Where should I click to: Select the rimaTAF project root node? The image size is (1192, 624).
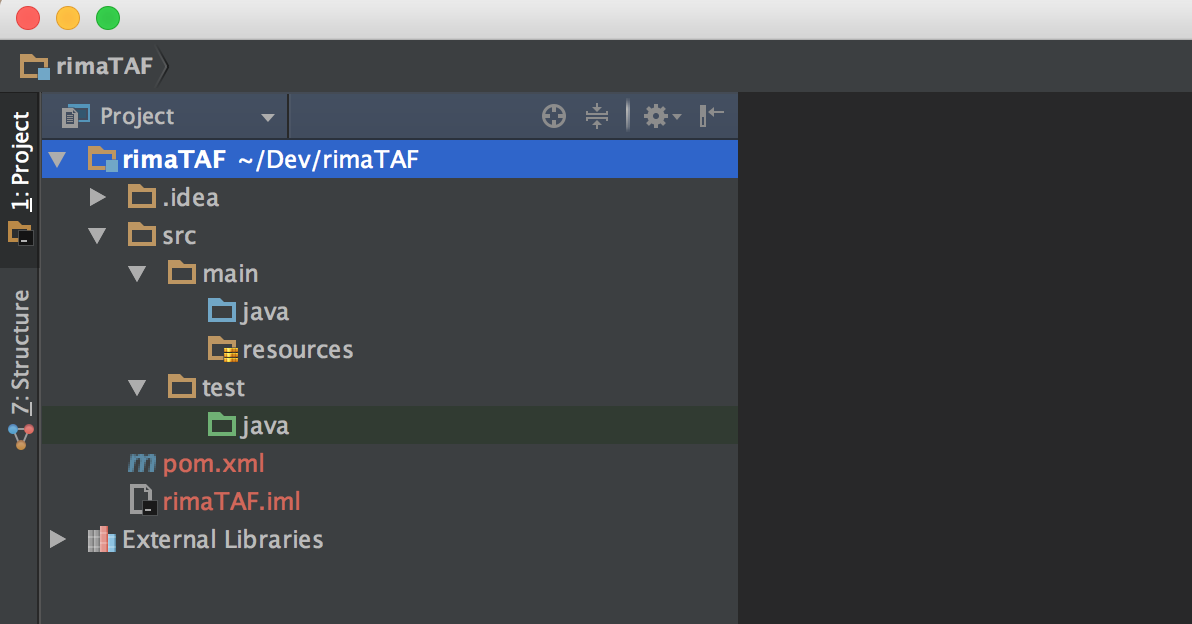[174, 159]
